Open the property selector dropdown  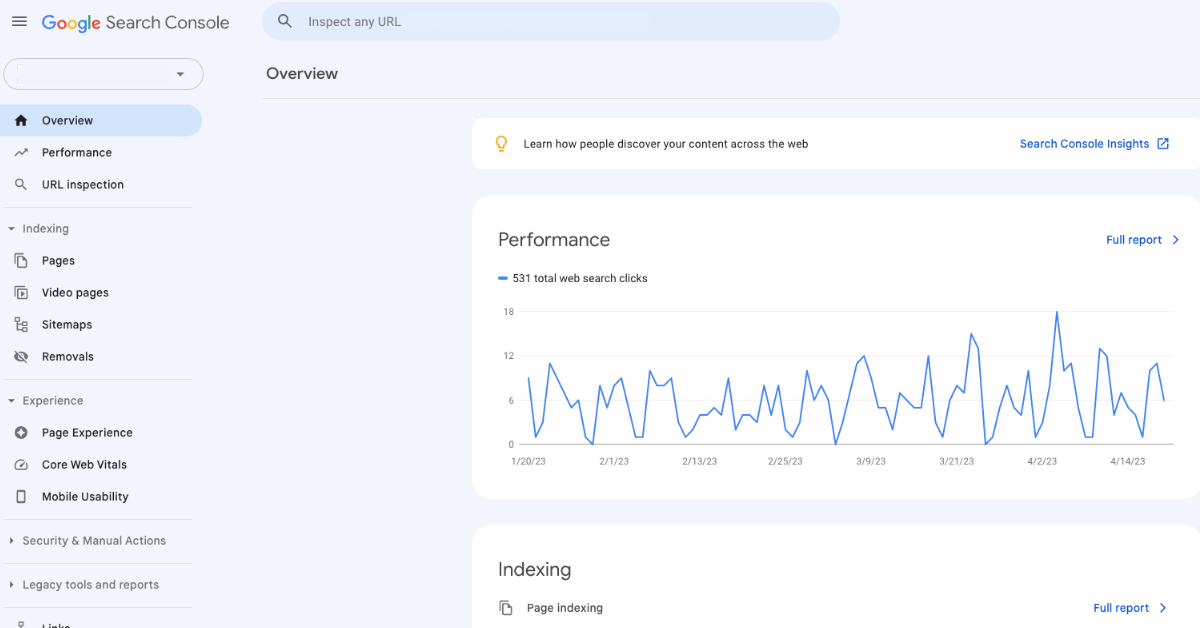[x=104, y=74]
